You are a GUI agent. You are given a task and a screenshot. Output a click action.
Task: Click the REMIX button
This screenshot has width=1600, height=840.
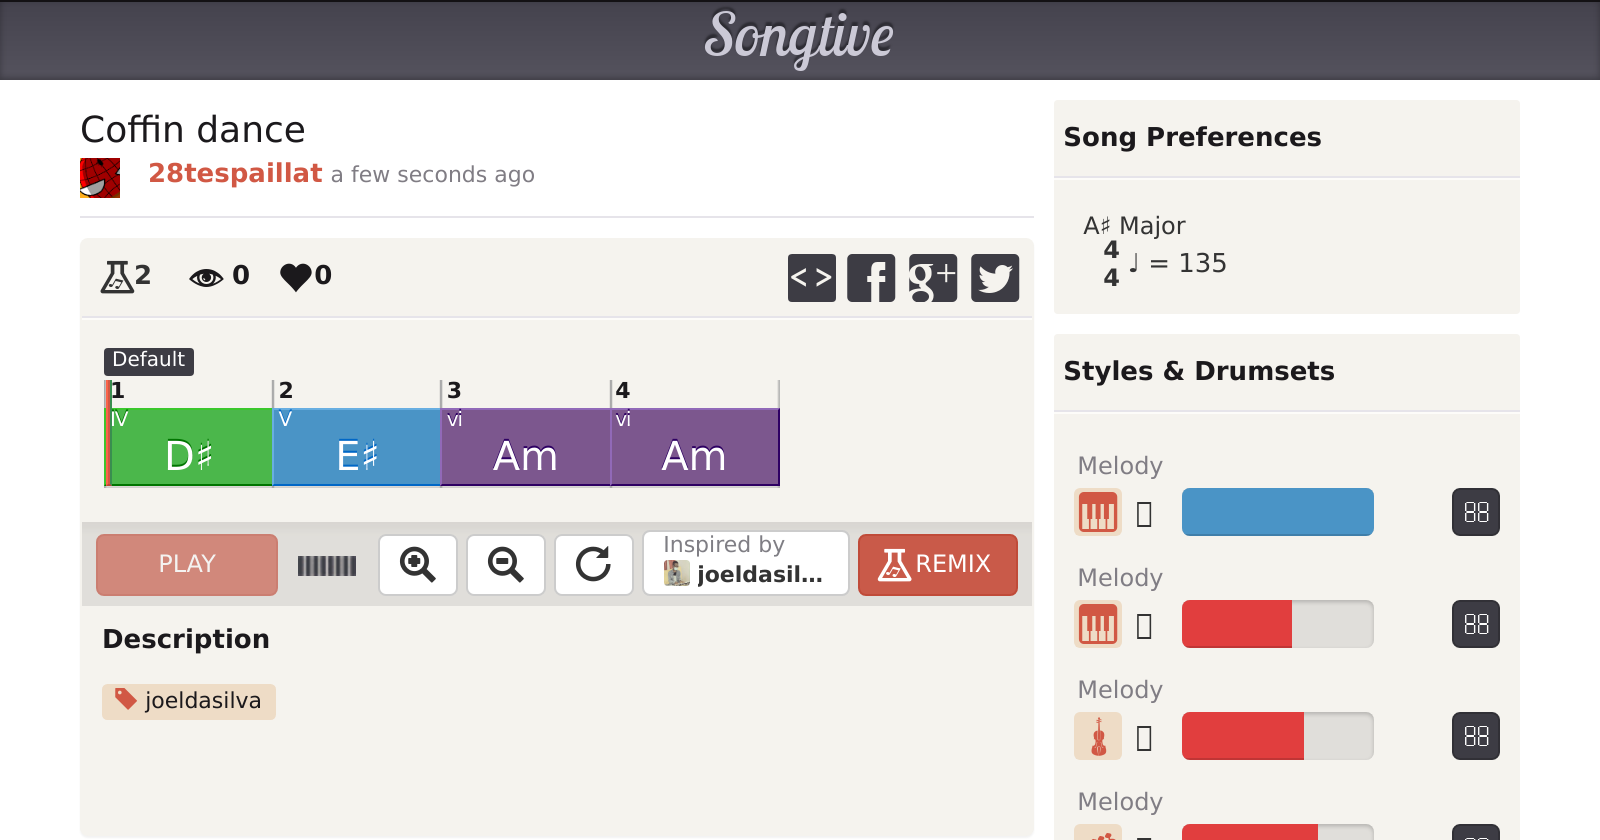click(937, 565)
